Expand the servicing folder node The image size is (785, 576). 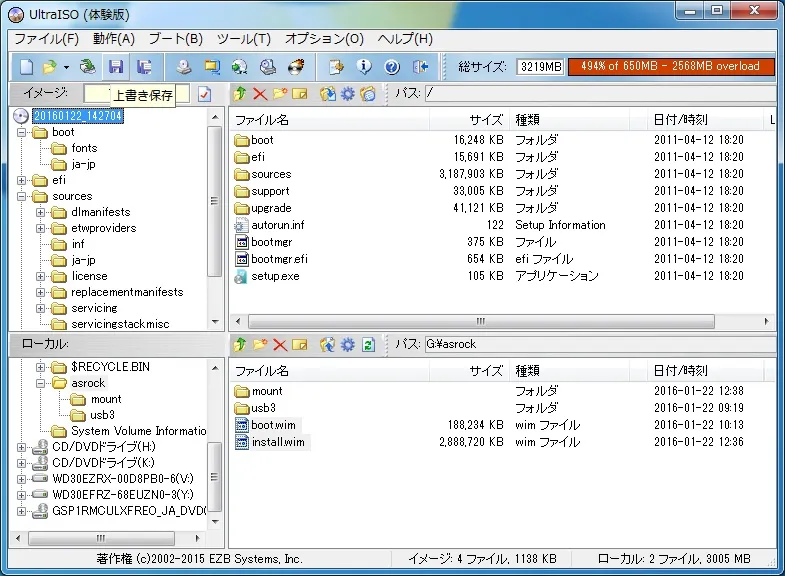click(41, 309)
